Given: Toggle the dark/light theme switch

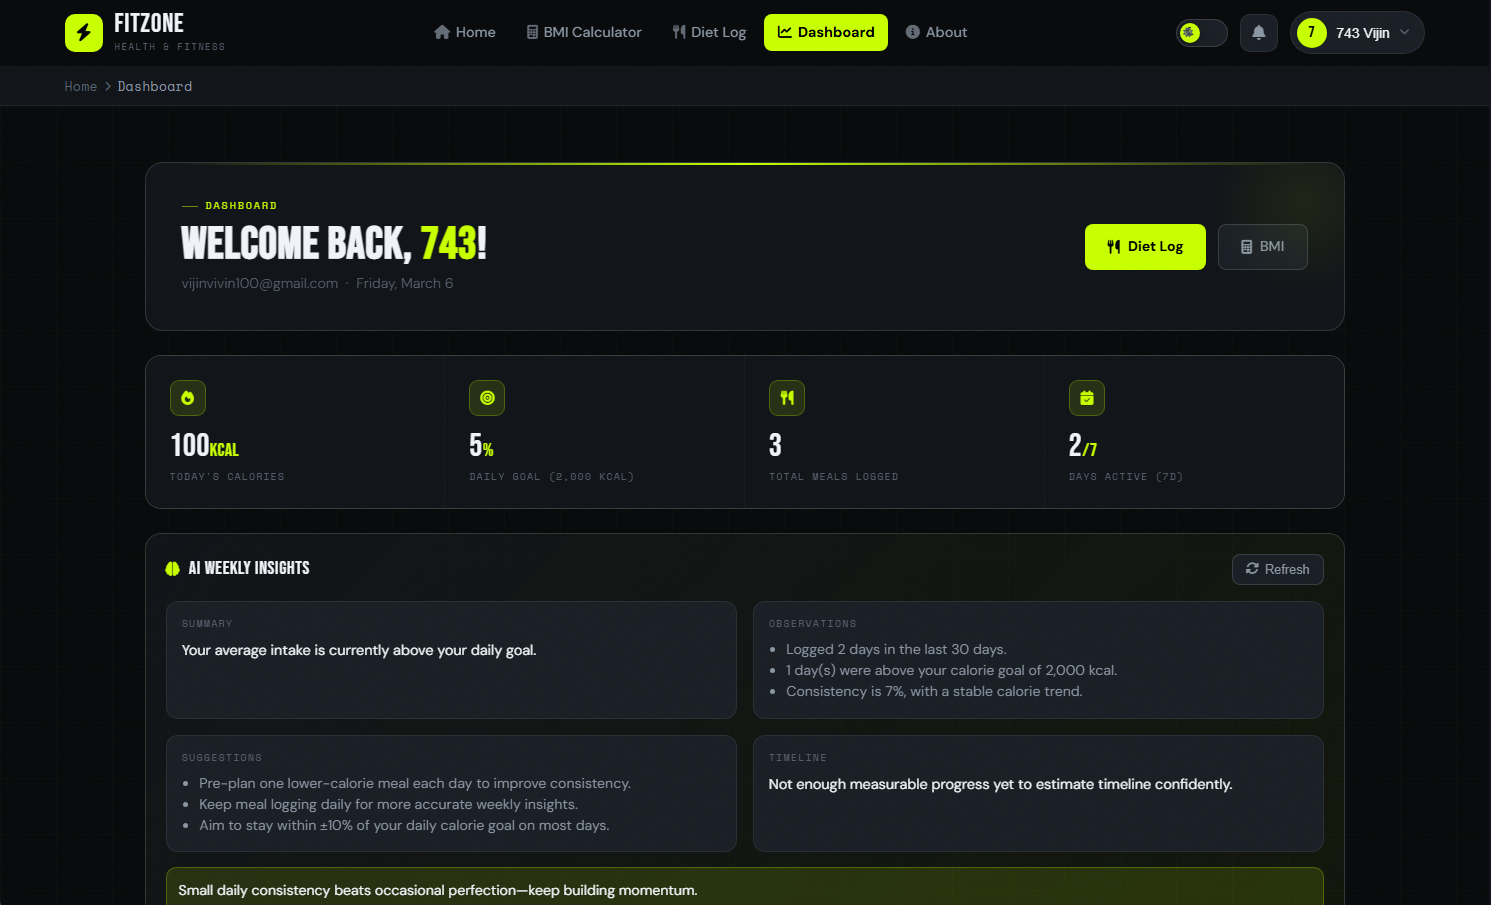Looking at the screenshot, I should tap(1201, 33).
